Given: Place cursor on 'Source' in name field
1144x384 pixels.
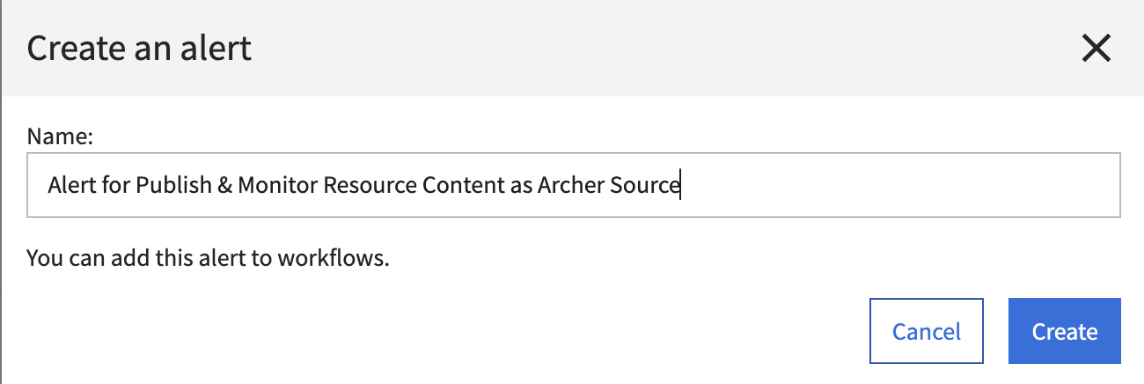Looking at the screenshot, I should [x=644, y=185].
